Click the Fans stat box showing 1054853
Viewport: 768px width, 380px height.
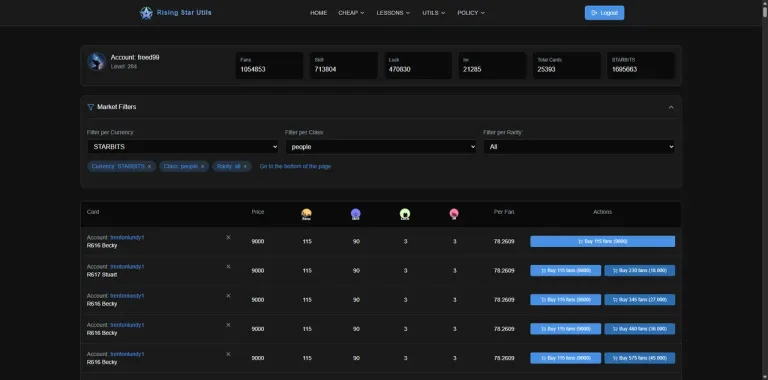point(269,65)
